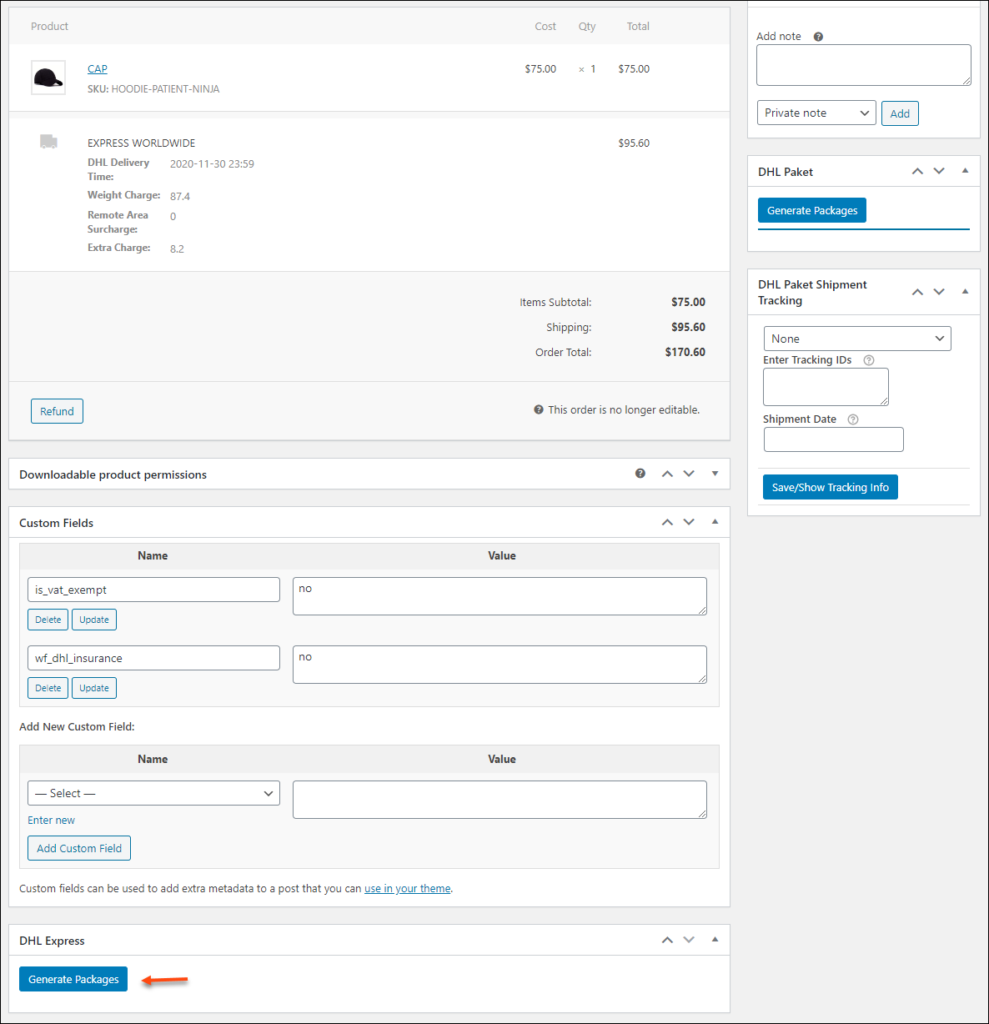Collapse the Custom Fields panel
989x1024 pixels.
[x=714, y=521]
